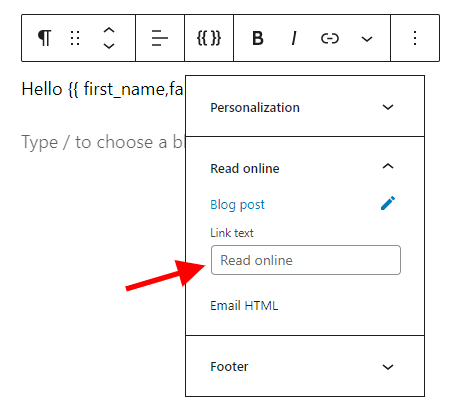This screenshot has height=409, width=455.
Task: Move block down with the down arrow
Action: click(109, 46)
